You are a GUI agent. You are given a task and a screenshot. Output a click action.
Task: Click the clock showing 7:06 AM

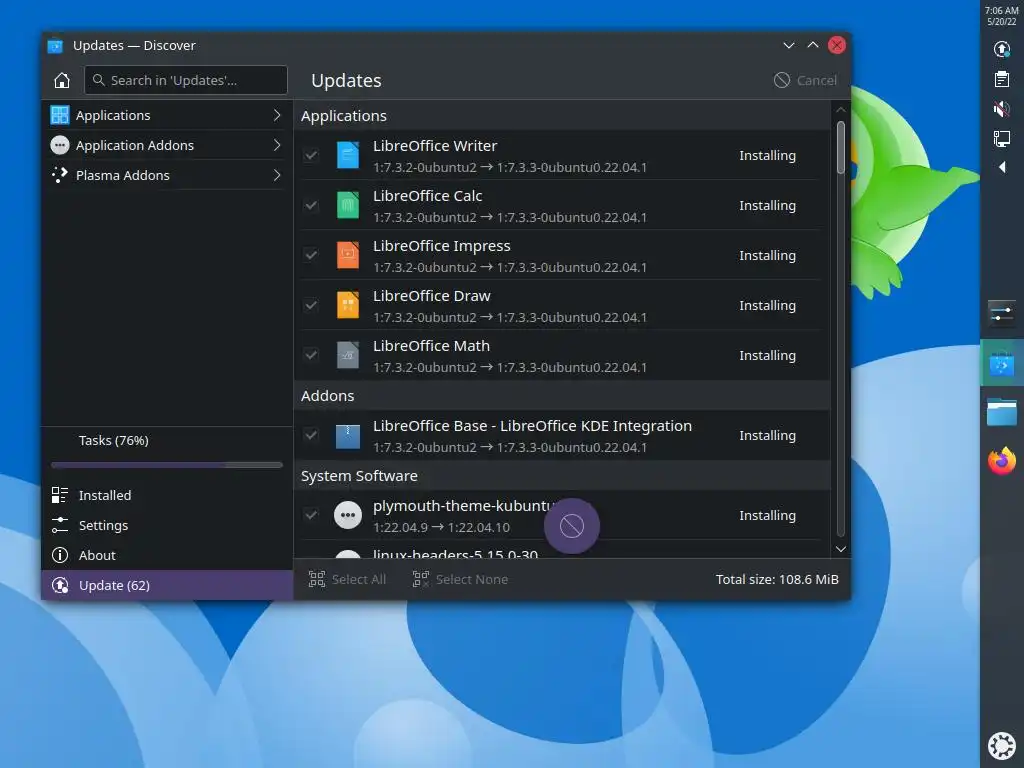(x=1002, y=10)
